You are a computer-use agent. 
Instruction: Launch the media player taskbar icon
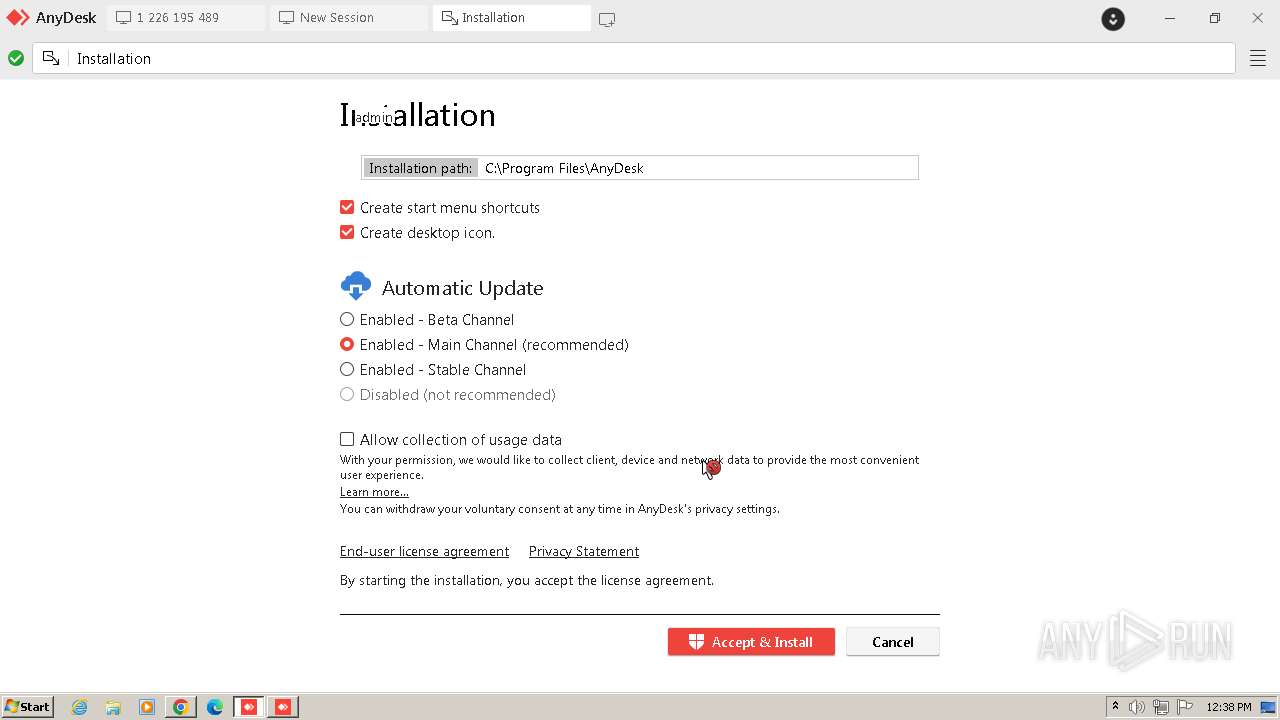(147, 707)
